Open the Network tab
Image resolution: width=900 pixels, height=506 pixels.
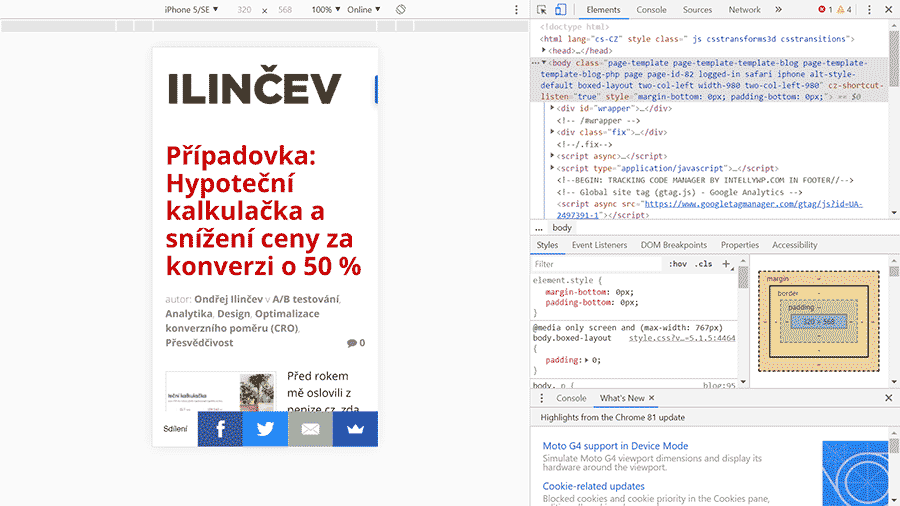pos(744,10)
